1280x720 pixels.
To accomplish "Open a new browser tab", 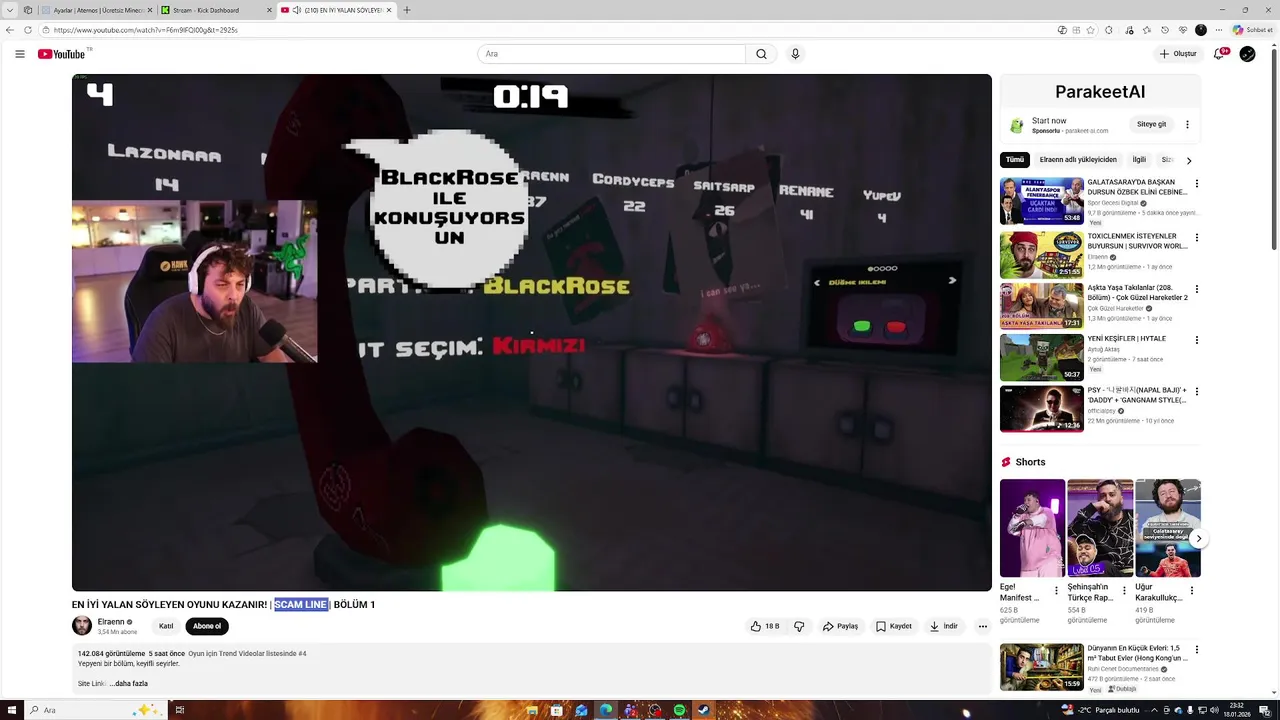I will (406, 10).
